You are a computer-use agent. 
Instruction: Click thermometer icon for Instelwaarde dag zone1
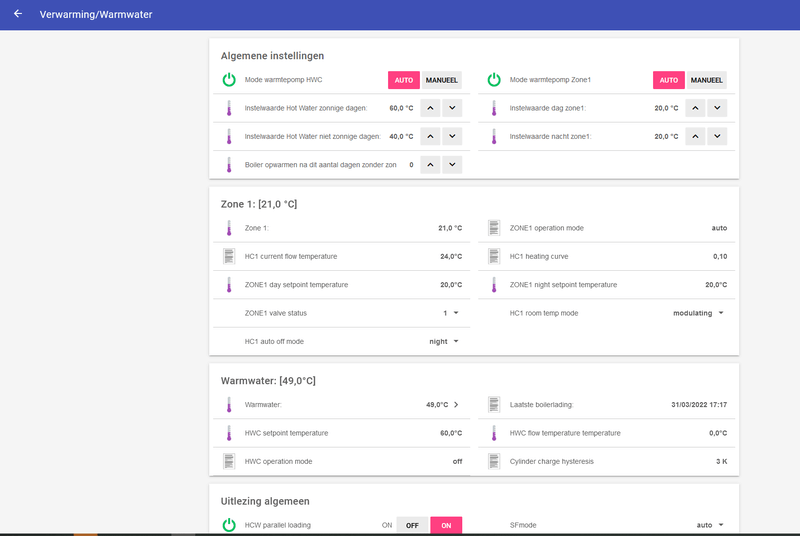494,108
